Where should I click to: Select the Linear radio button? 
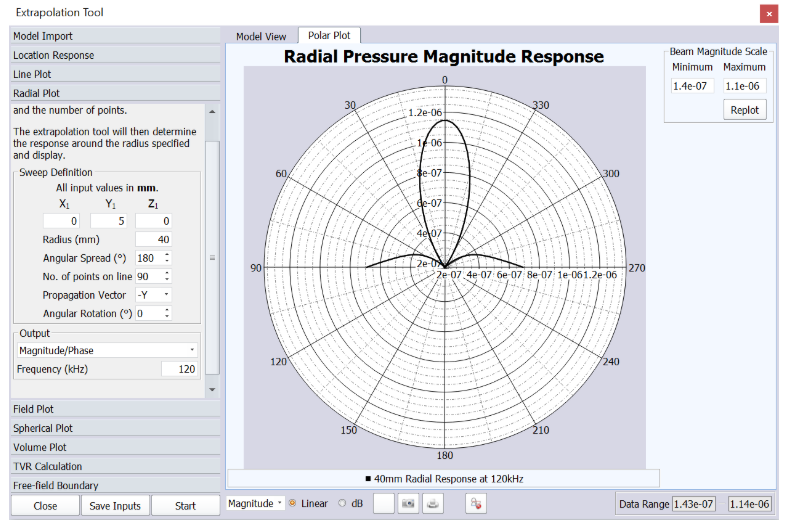(x=292, y=503)
